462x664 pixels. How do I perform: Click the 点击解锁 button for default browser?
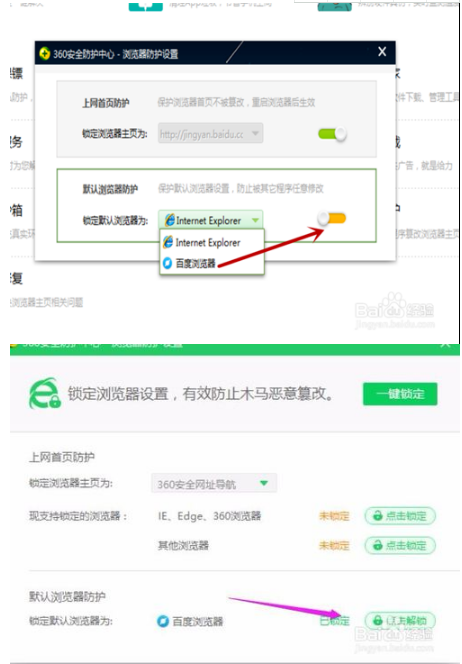[x=400, y=621]
